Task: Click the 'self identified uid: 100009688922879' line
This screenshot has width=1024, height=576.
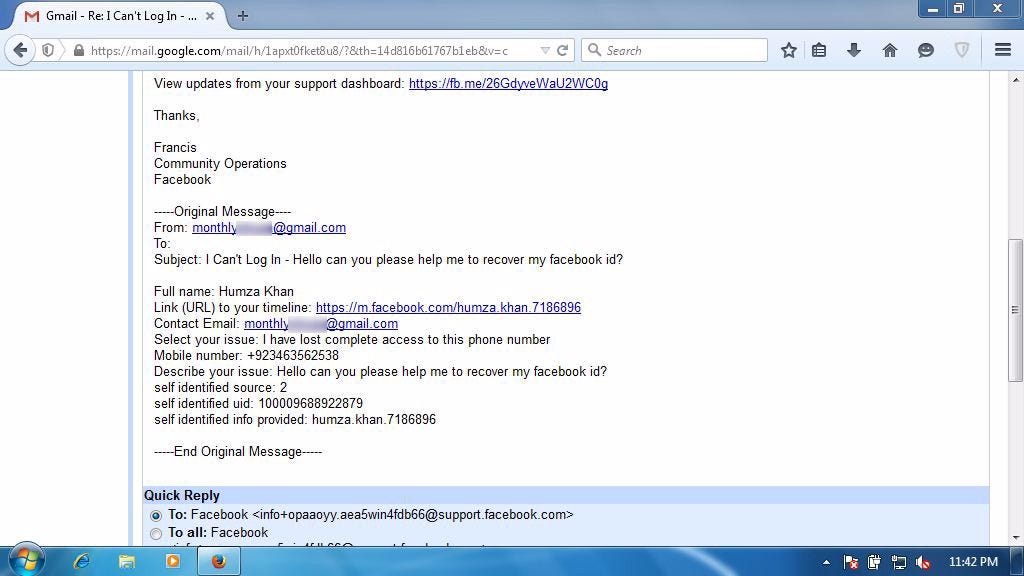Action: (x=258, y=404)
